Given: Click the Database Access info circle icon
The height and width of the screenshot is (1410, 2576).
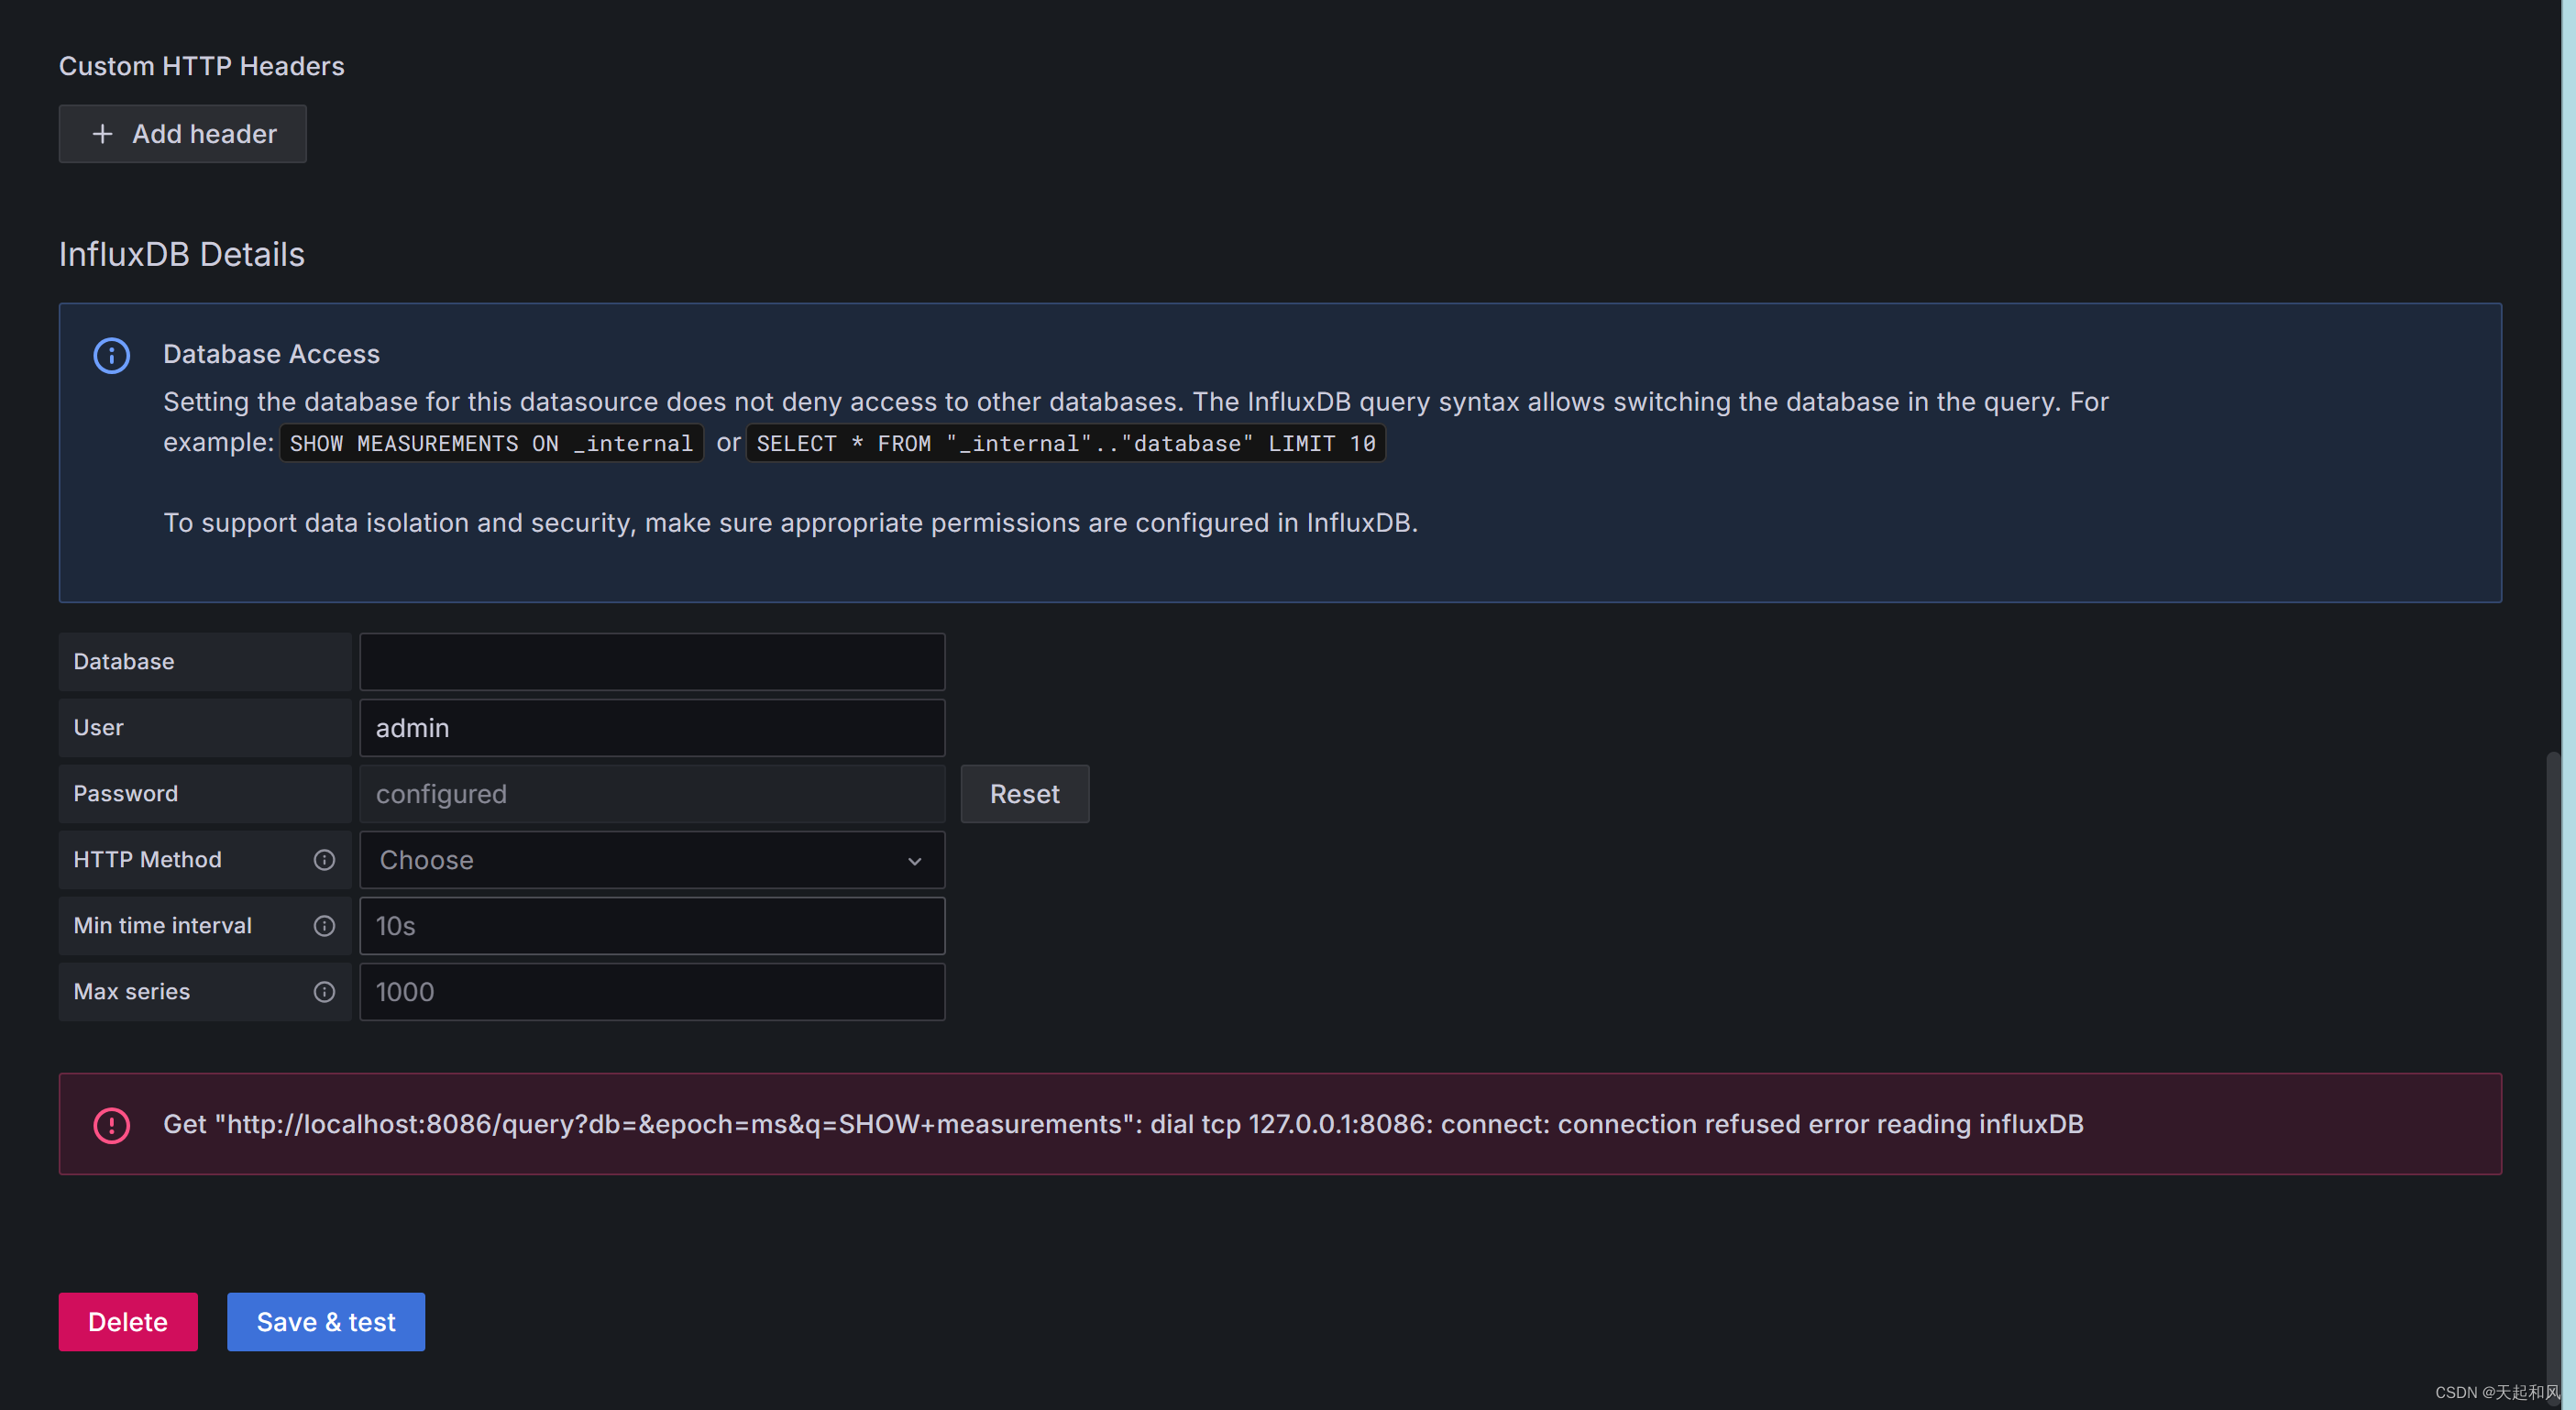Looking at the screenshot, I should click(111, 355).
